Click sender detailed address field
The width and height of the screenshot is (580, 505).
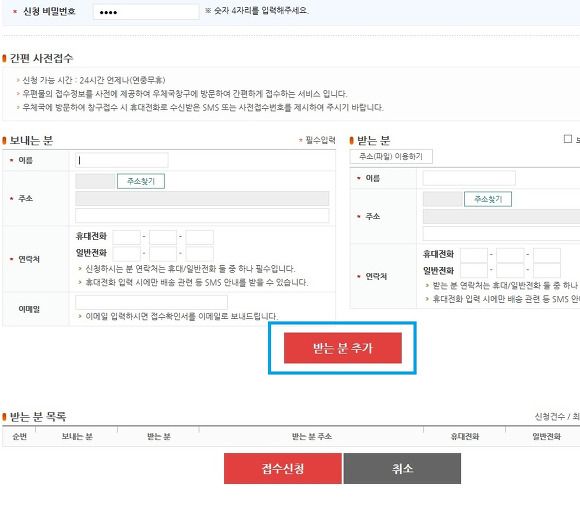(202, 215)
